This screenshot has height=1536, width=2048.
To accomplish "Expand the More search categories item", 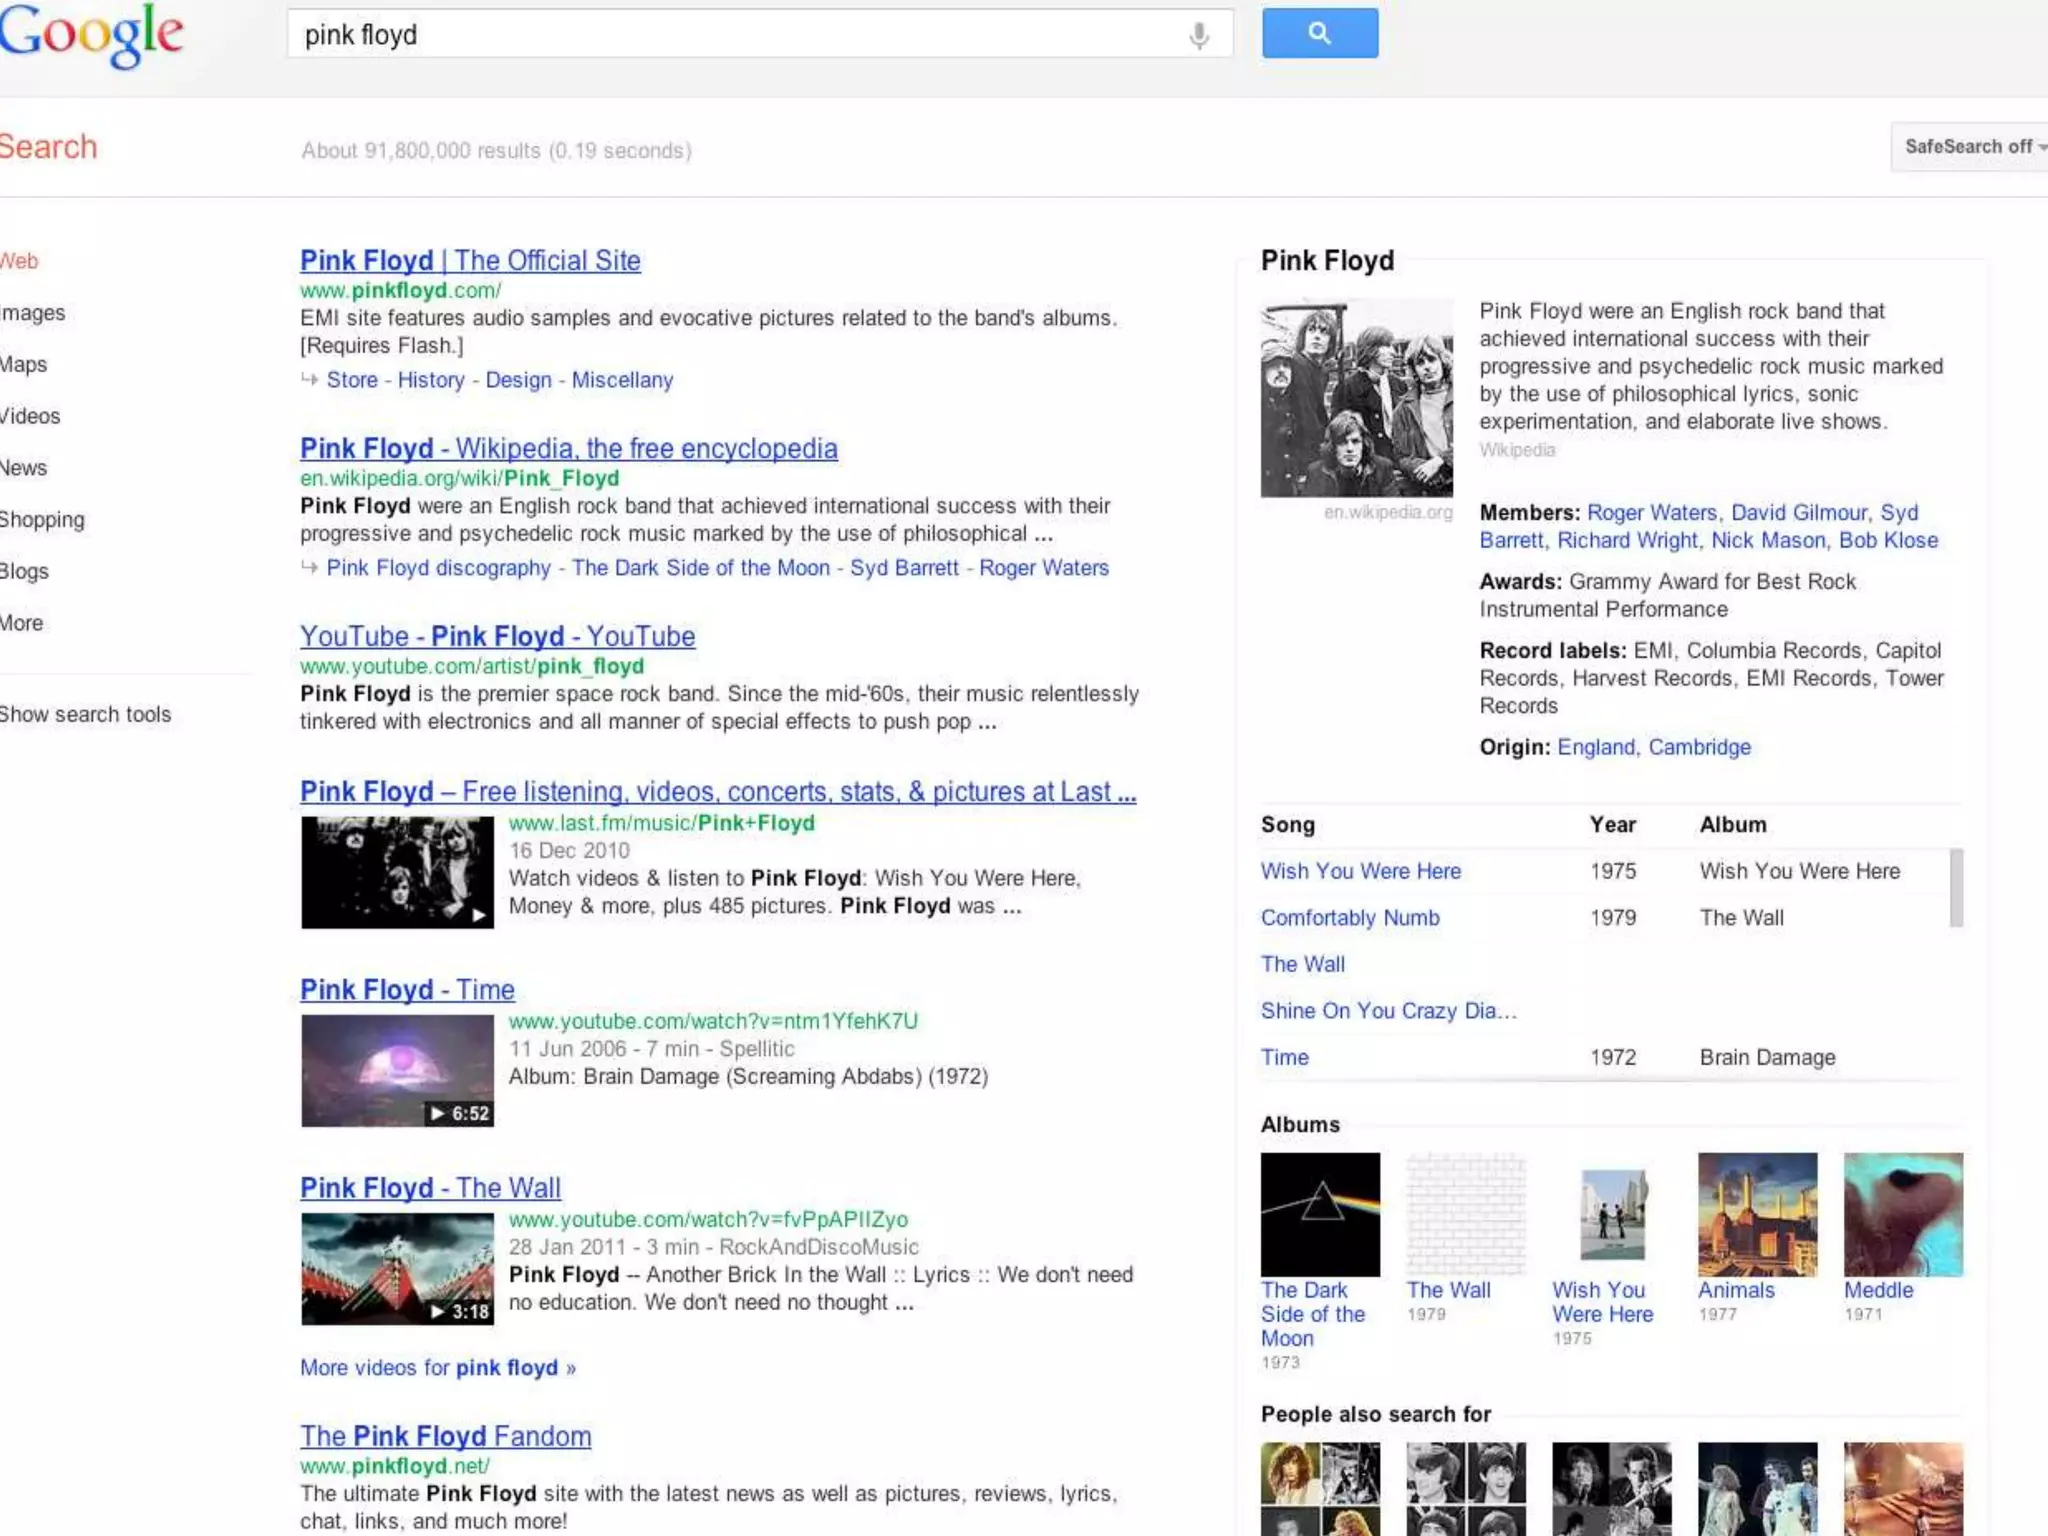I will pos(22,623).
